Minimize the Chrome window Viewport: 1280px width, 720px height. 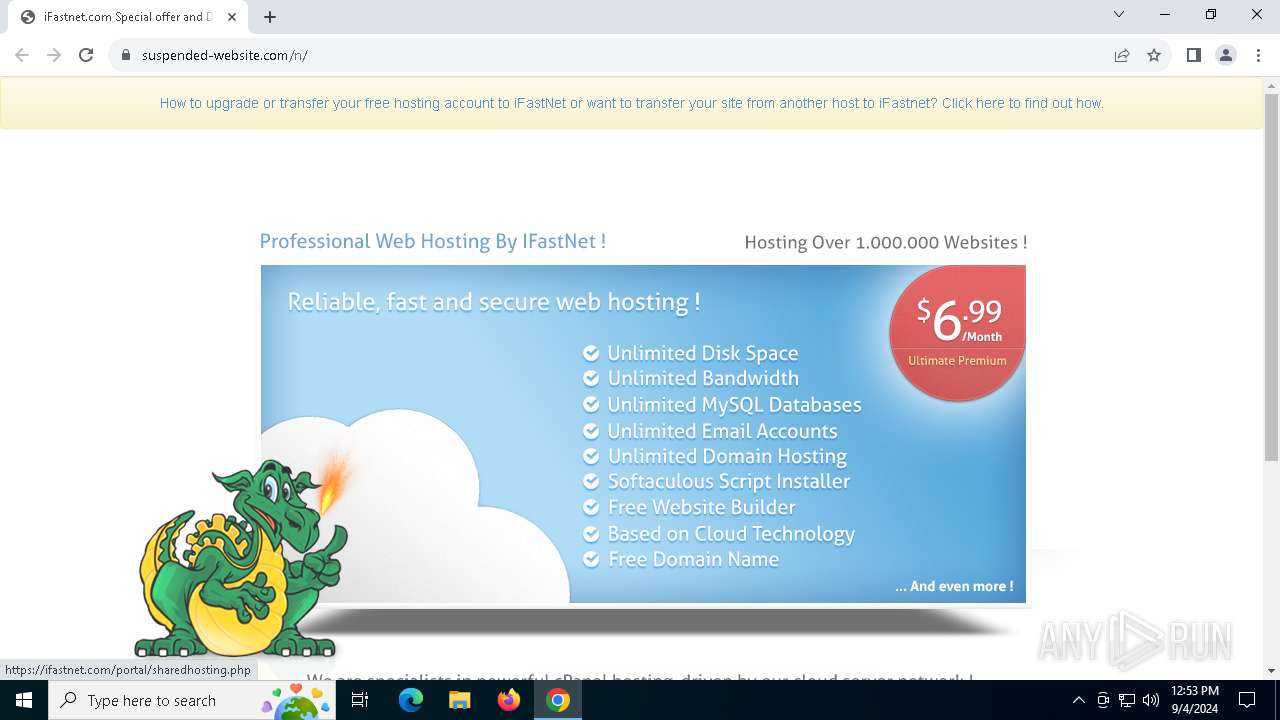click(1165, 14)
